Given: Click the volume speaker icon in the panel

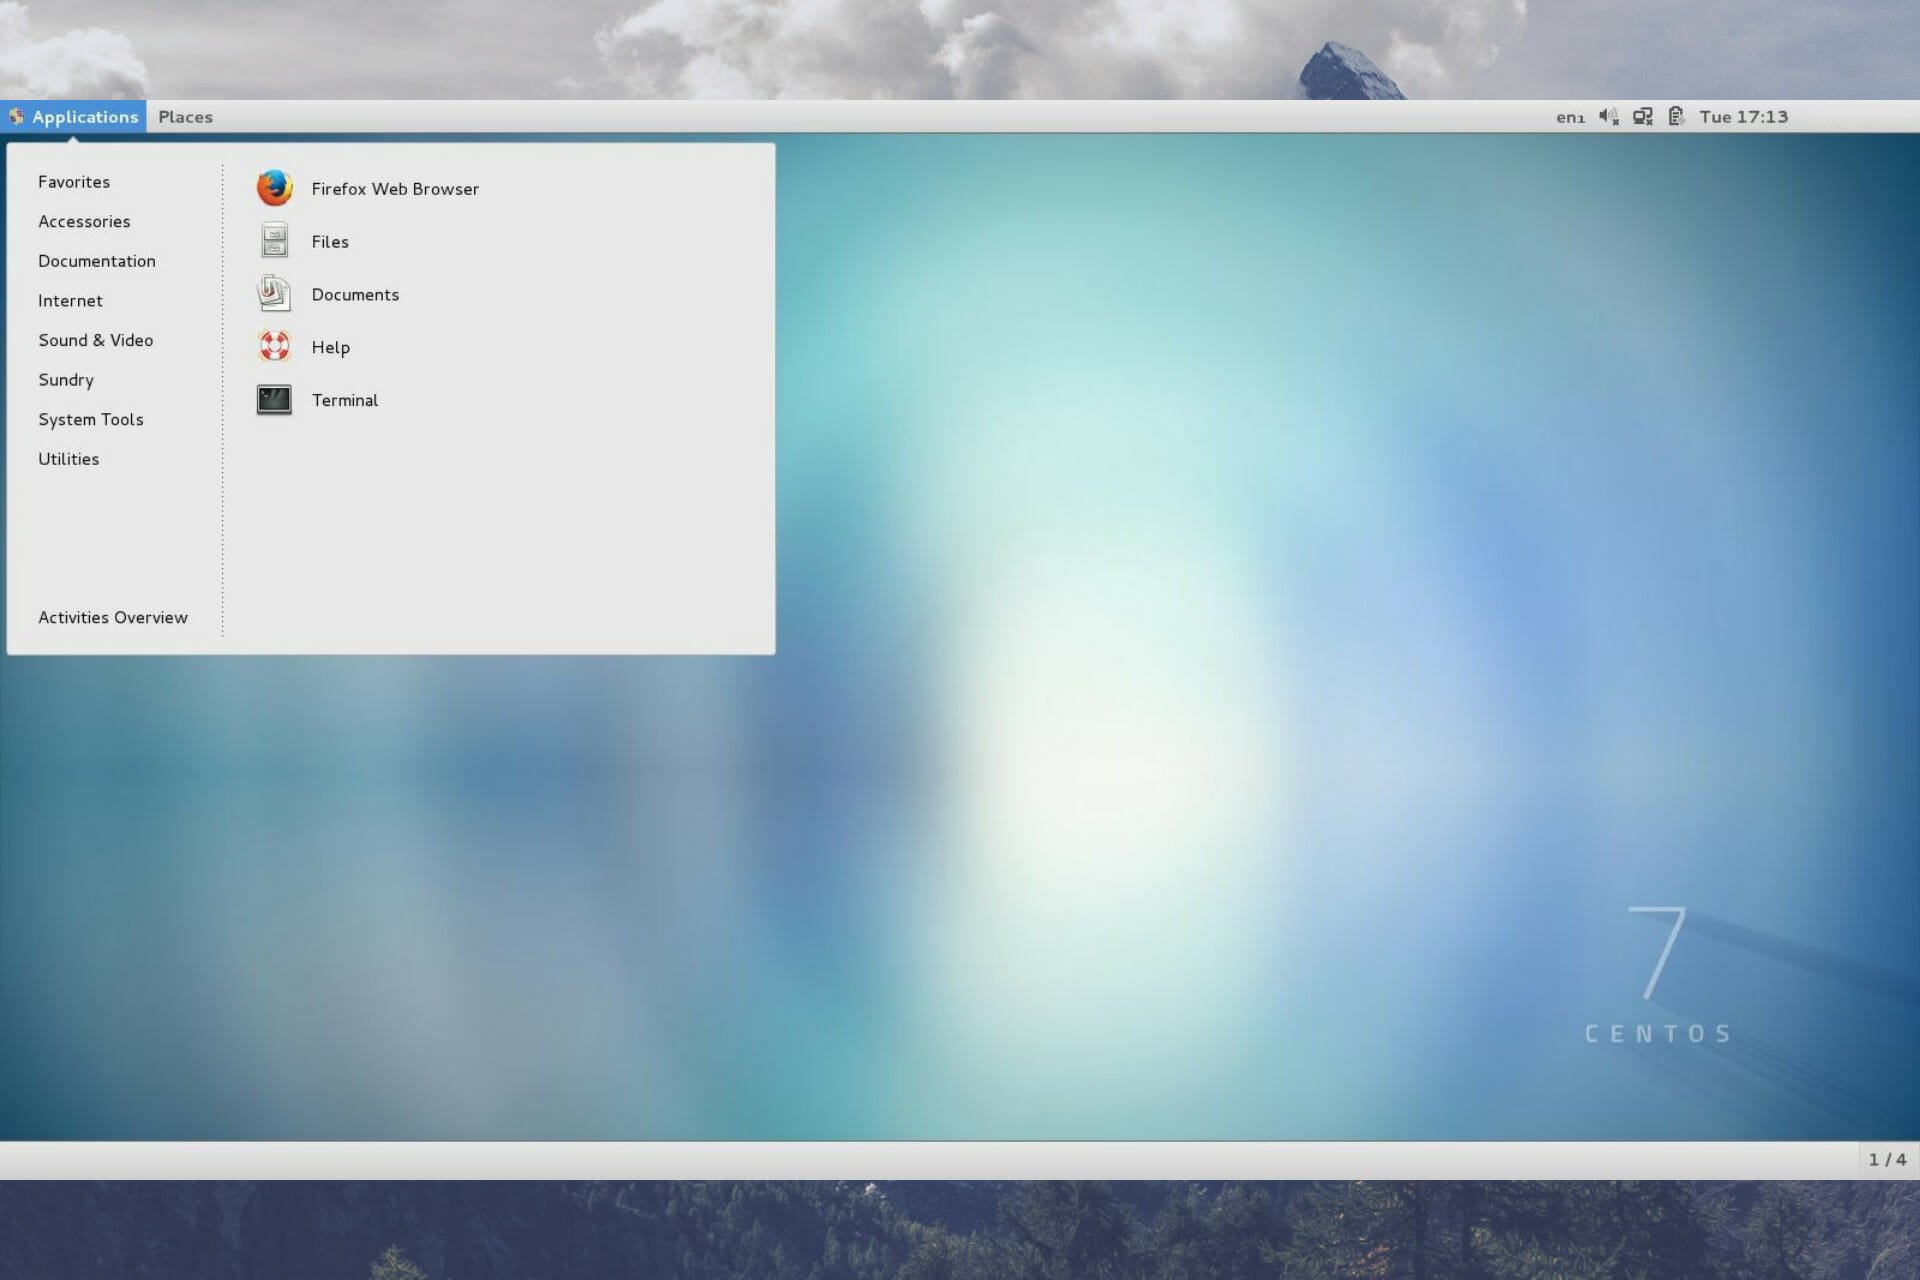Looking at the screenshot, I should [x=1608, y=116].
